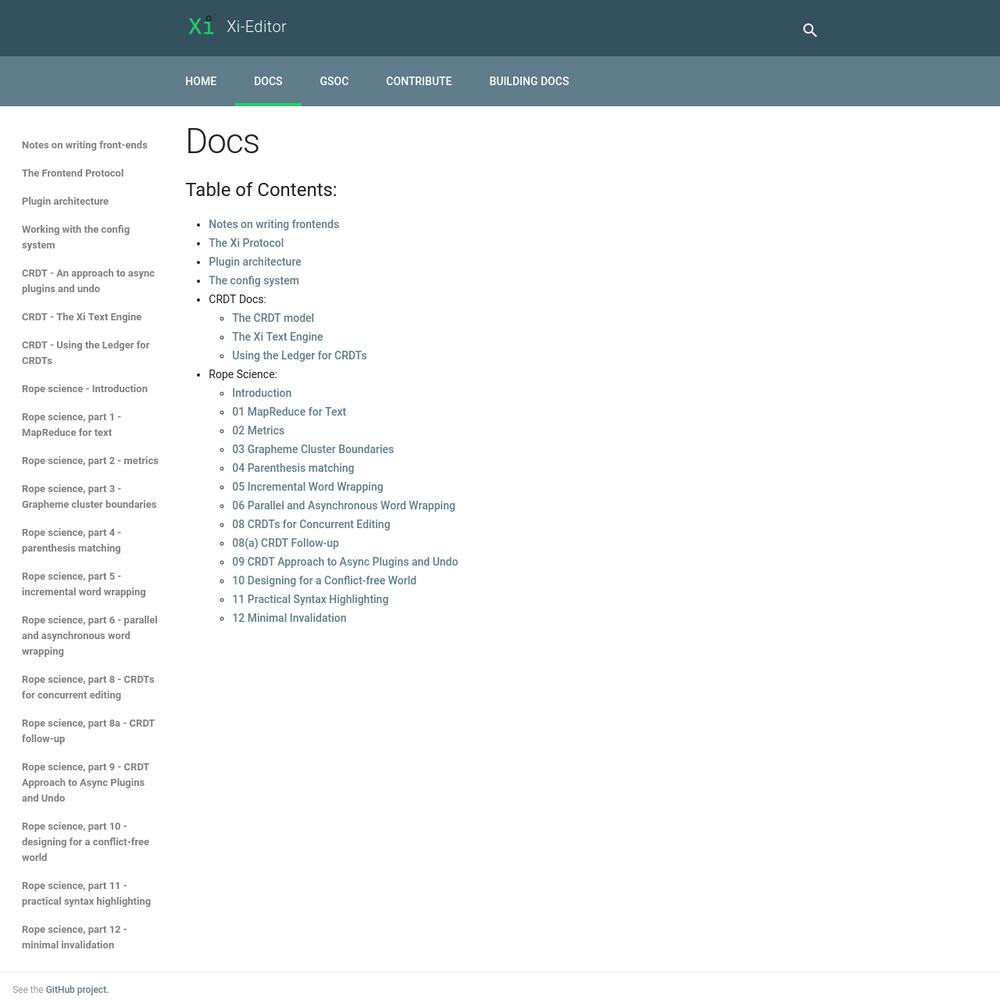Open the GSOC tab

point(334,81)
